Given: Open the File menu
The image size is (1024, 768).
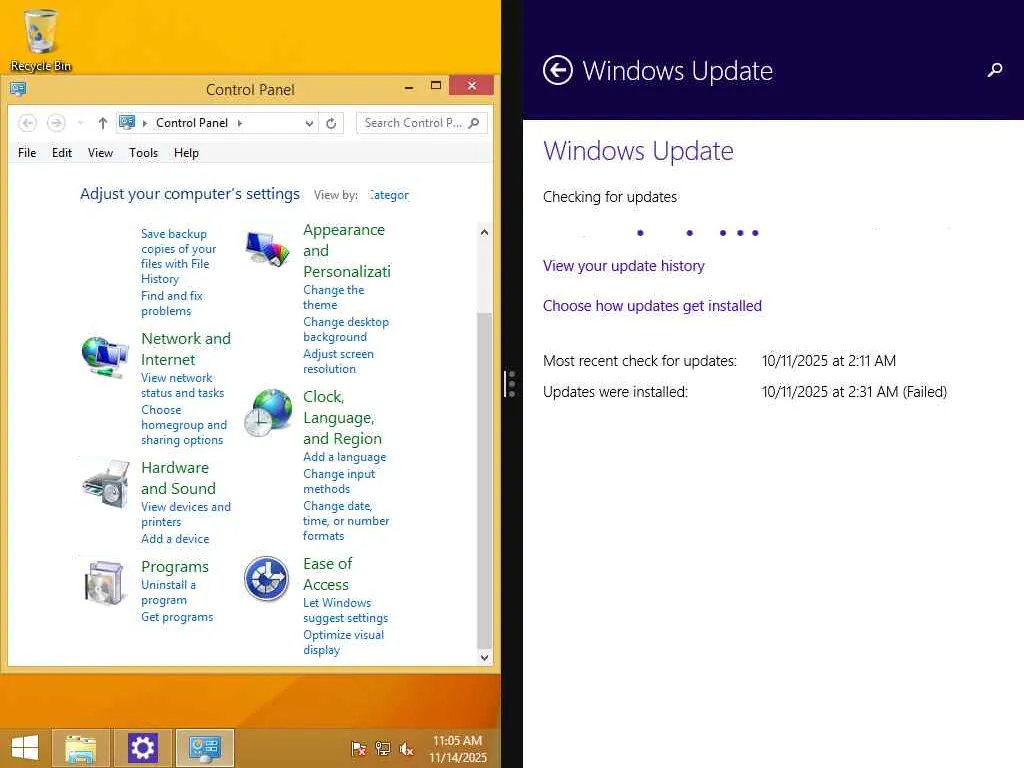Looking at the screenshot, I should pyautogui.click(x=27, y=153).
